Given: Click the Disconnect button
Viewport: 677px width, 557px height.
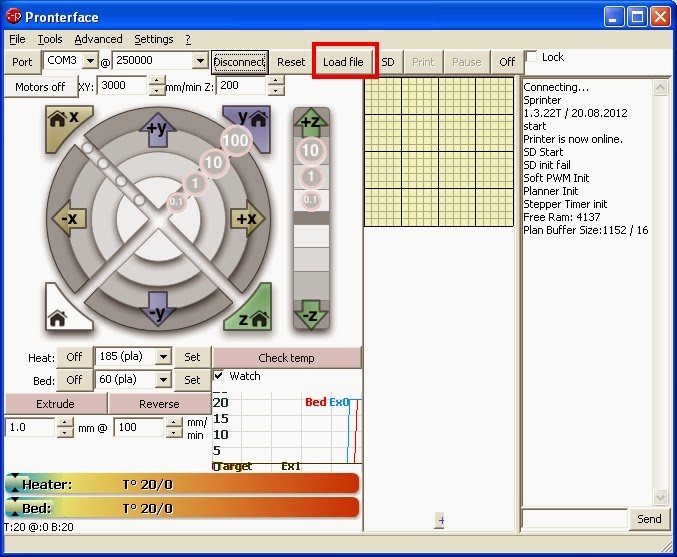Looking at the screenshot, I should coord(239,62).
